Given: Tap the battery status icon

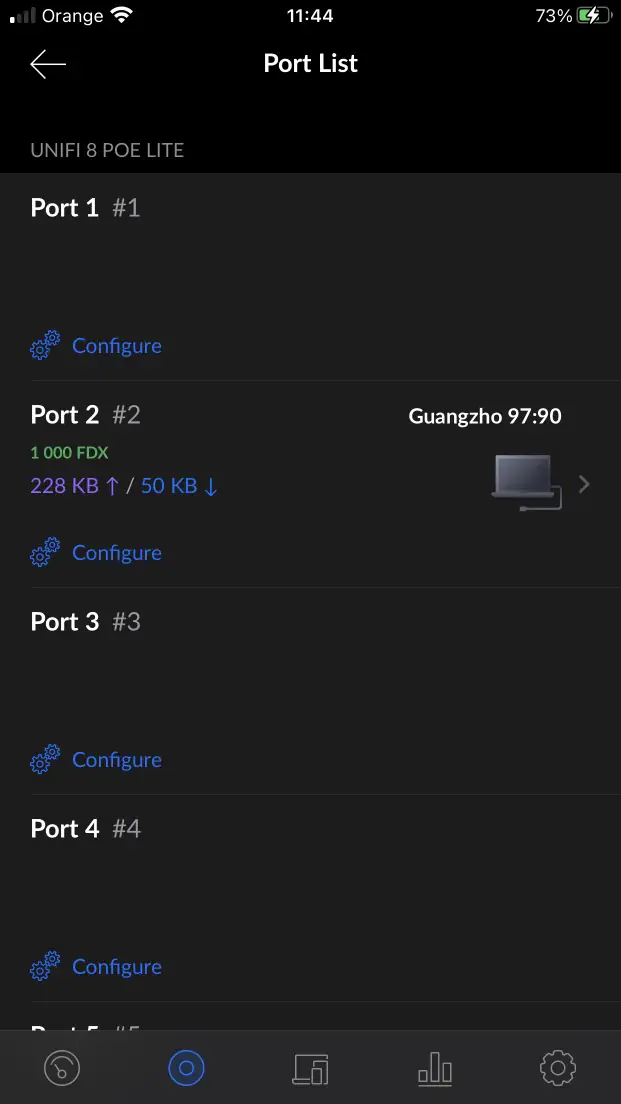Looking at the screenshot, I should pos(592,16).
